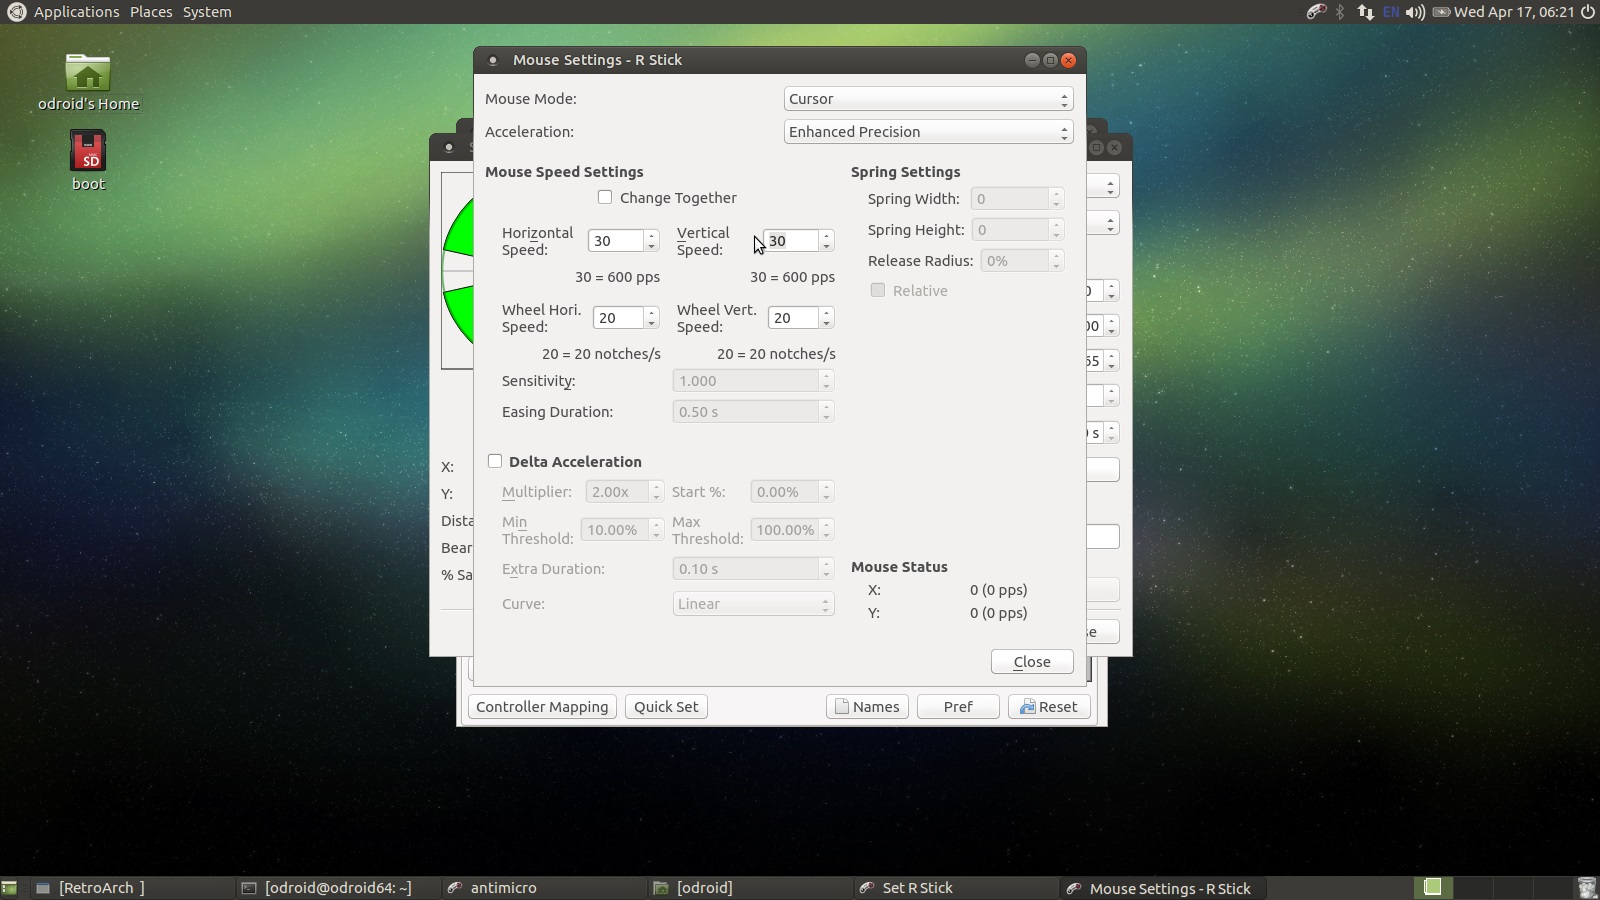Open the network connection tray icon
The height and width of the screenshot is (900, 1600).
1365,12
